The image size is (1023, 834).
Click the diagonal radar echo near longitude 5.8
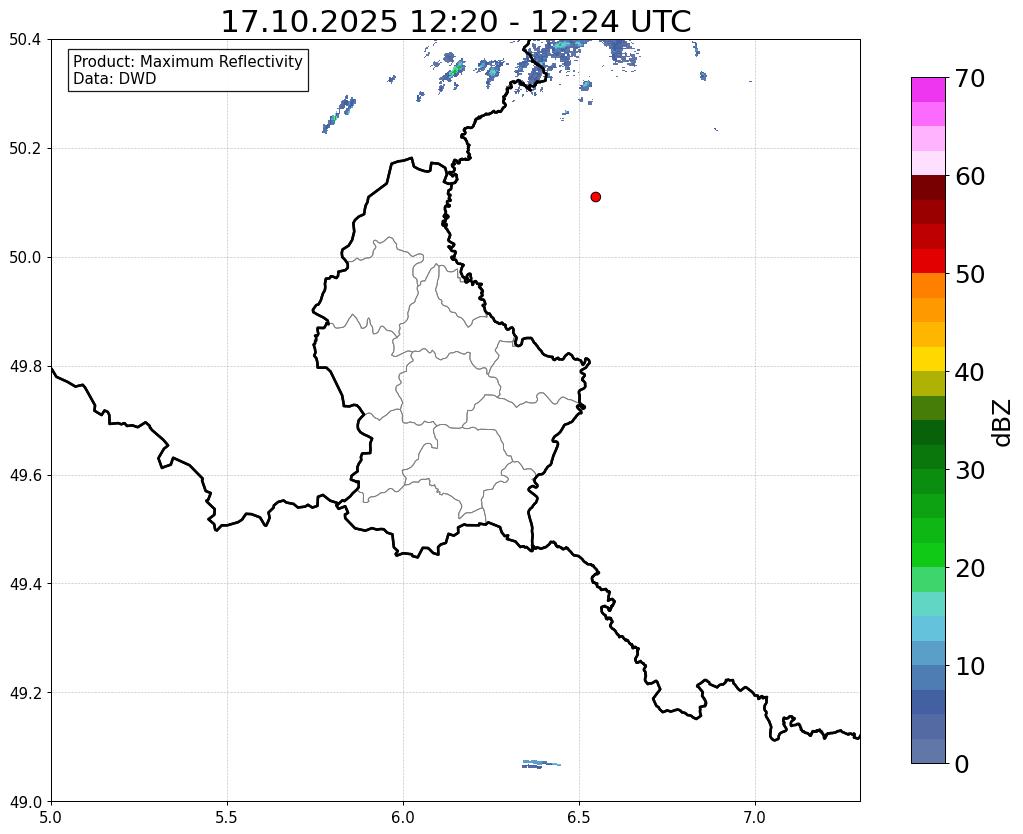[339, 114]
